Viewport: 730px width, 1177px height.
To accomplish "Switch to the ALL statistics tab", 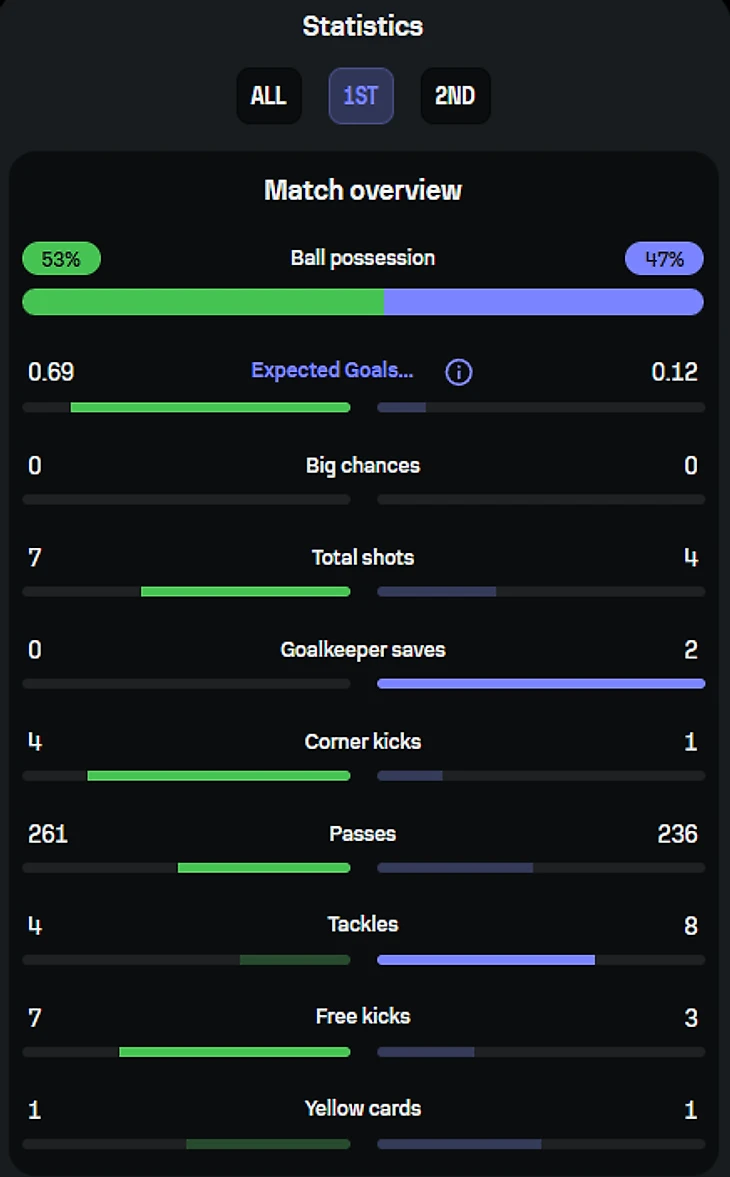I will pos(268,96).
